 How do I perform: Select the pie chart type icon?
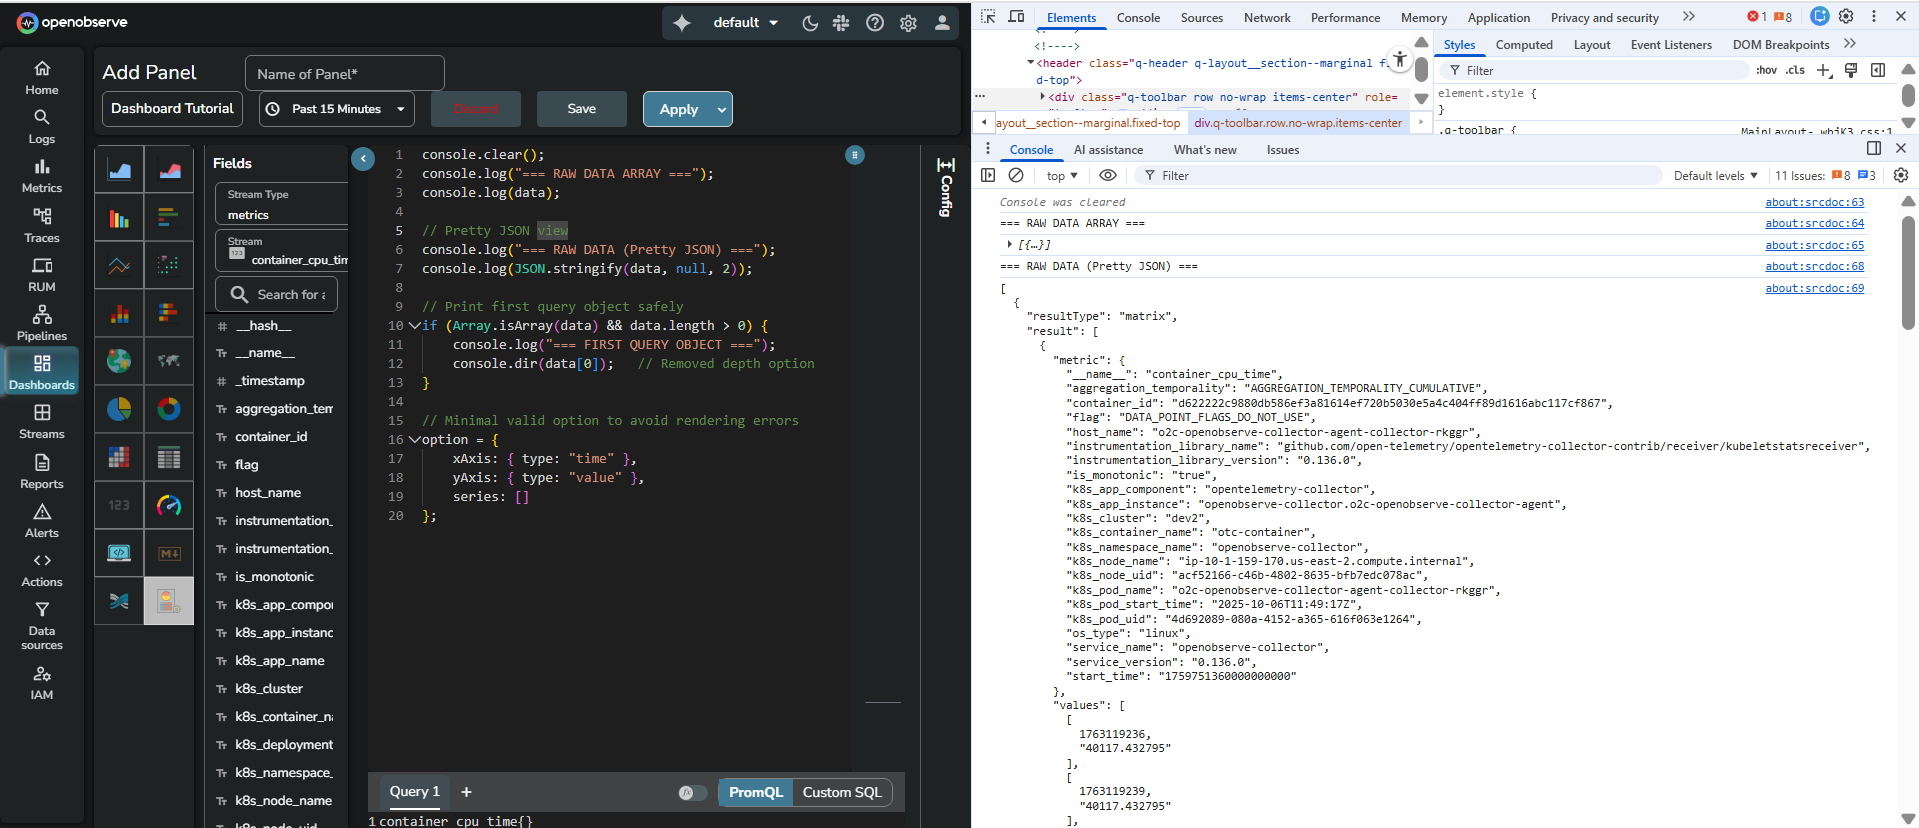[119, 409]
